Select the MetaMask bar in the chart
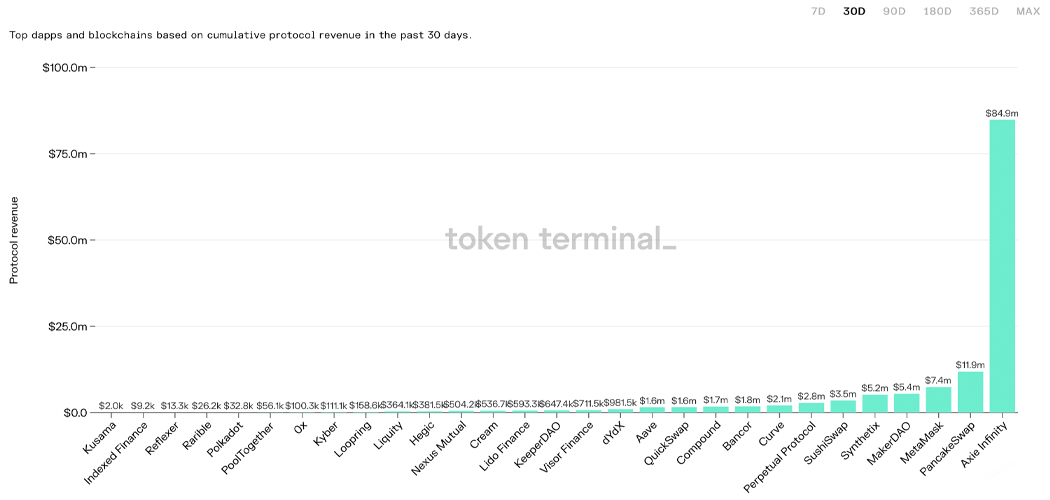 pyautogui.click(x=938, y=400)
